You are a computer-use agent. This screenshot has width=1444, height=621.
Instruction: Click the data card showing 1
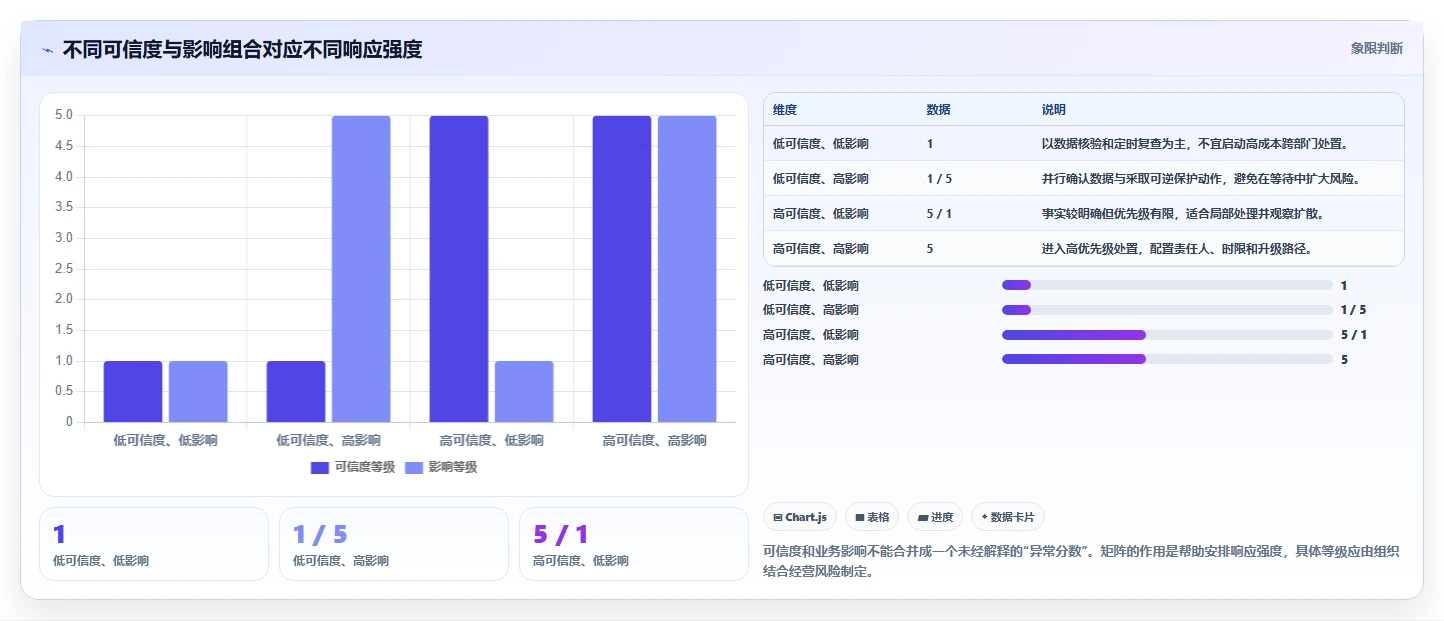pyautogui.click(x=154, y=544)
